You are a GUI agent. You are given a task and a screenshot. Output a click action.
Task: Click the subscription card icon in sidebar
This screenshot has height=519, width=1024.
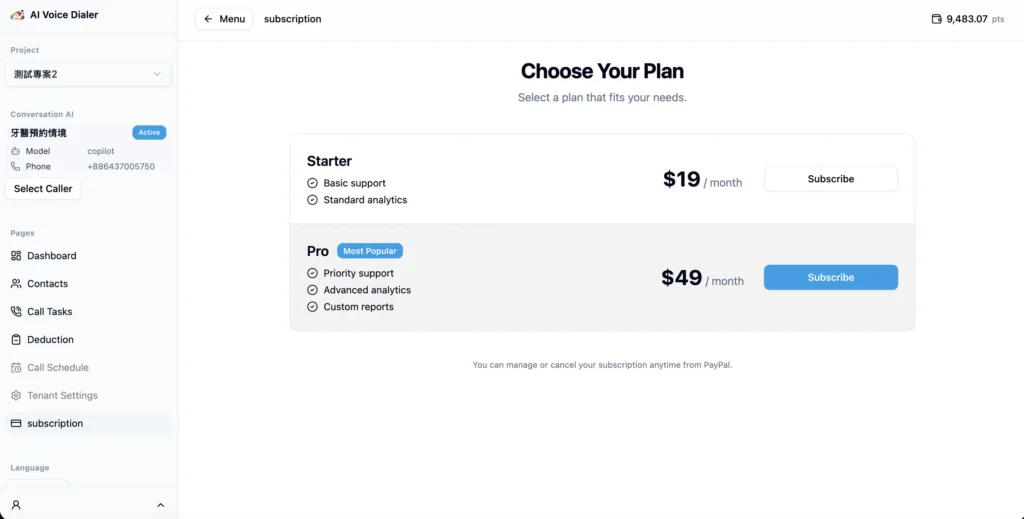16,424
